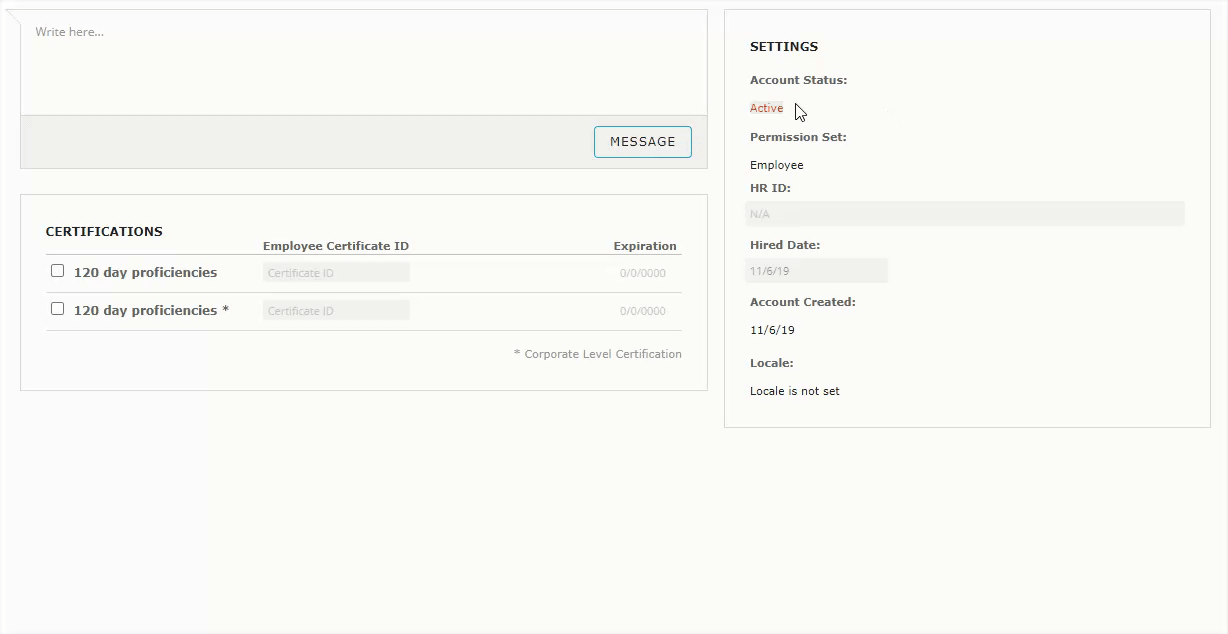
Task: Check the first 120 day proficiencies checkbox (no asterisk)
Action: [57, 271]
